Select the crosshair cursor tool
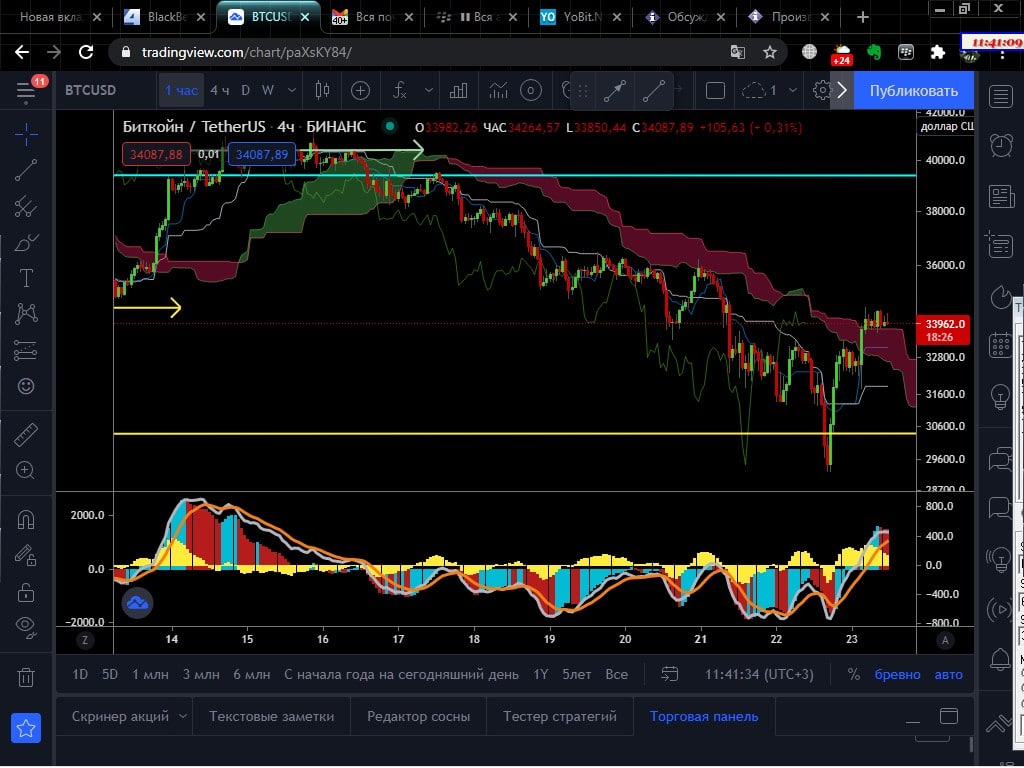This screenshot has width=1024, height=768. point(26,135)
